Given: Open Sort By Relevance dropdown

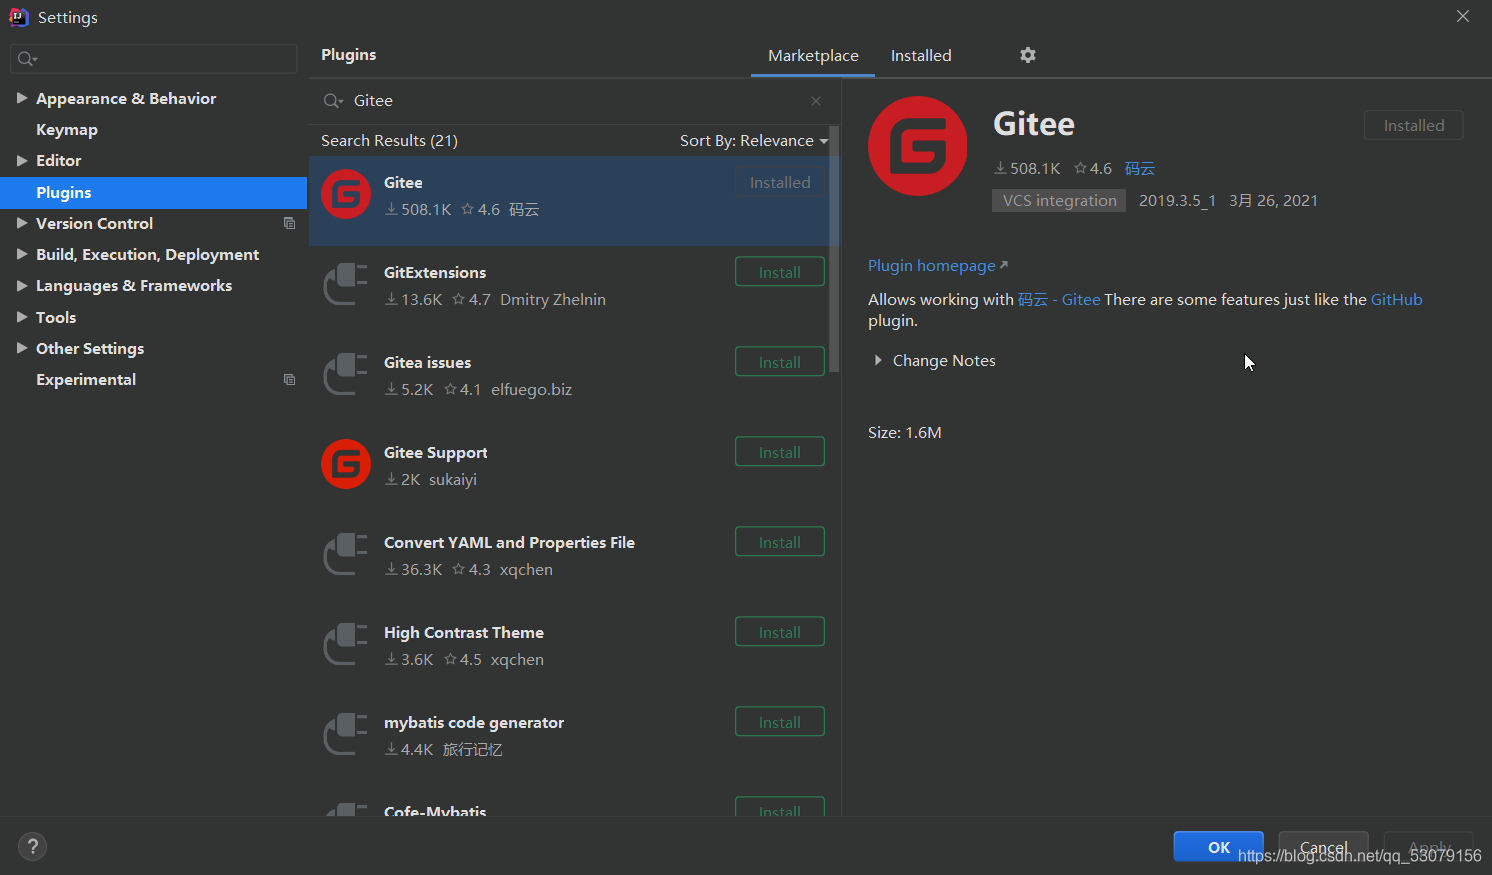Looking at the screenshot, I should pyautogui.click(x=754, y=141).
